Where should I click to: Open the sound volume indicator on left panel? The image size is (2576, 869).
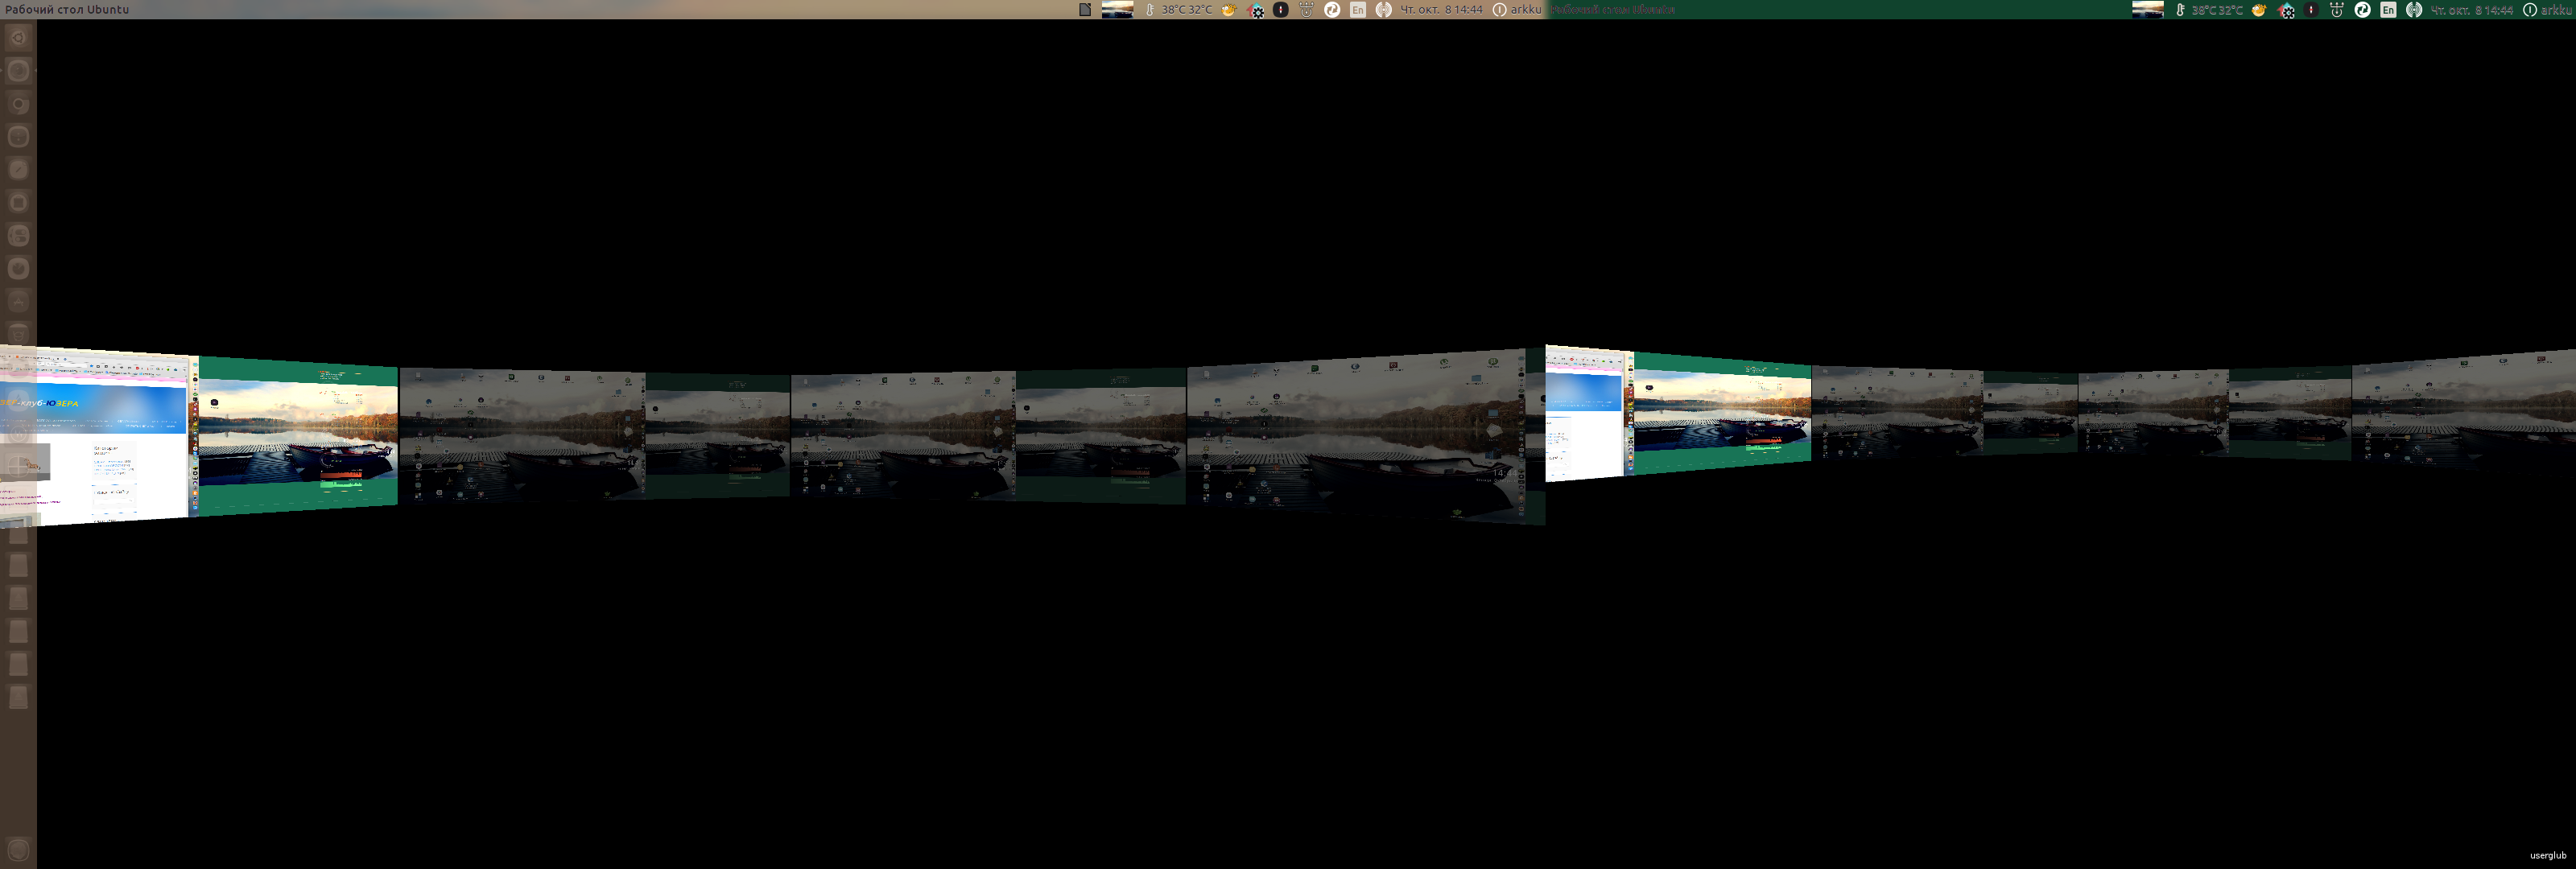point(1384,10)
